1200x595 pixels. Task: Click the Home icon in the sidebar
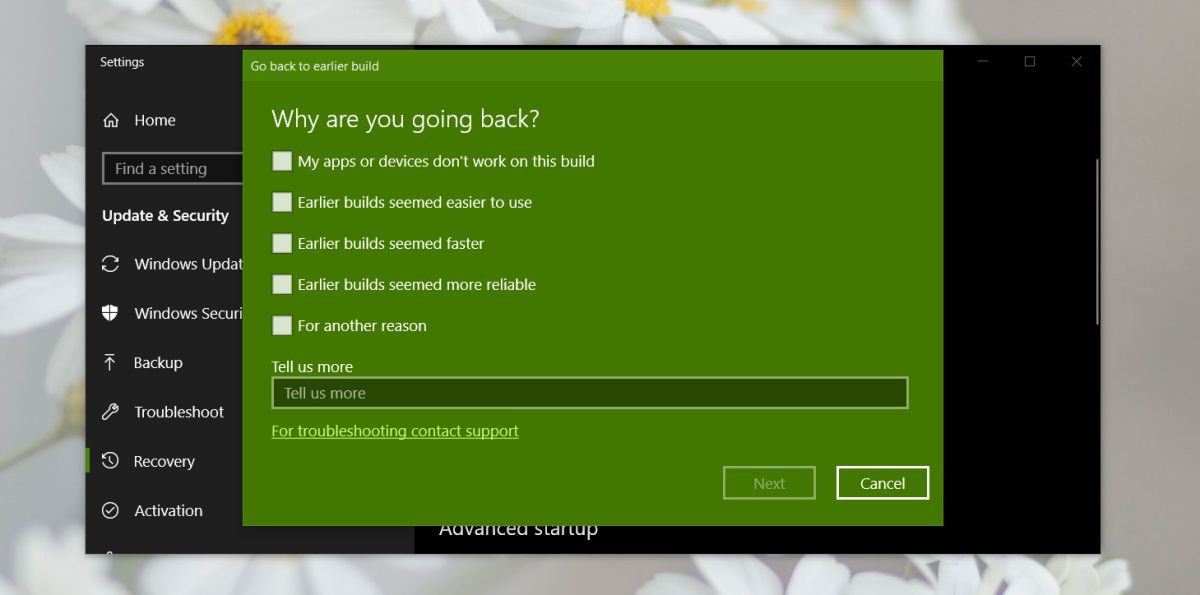tap(112, 120)
